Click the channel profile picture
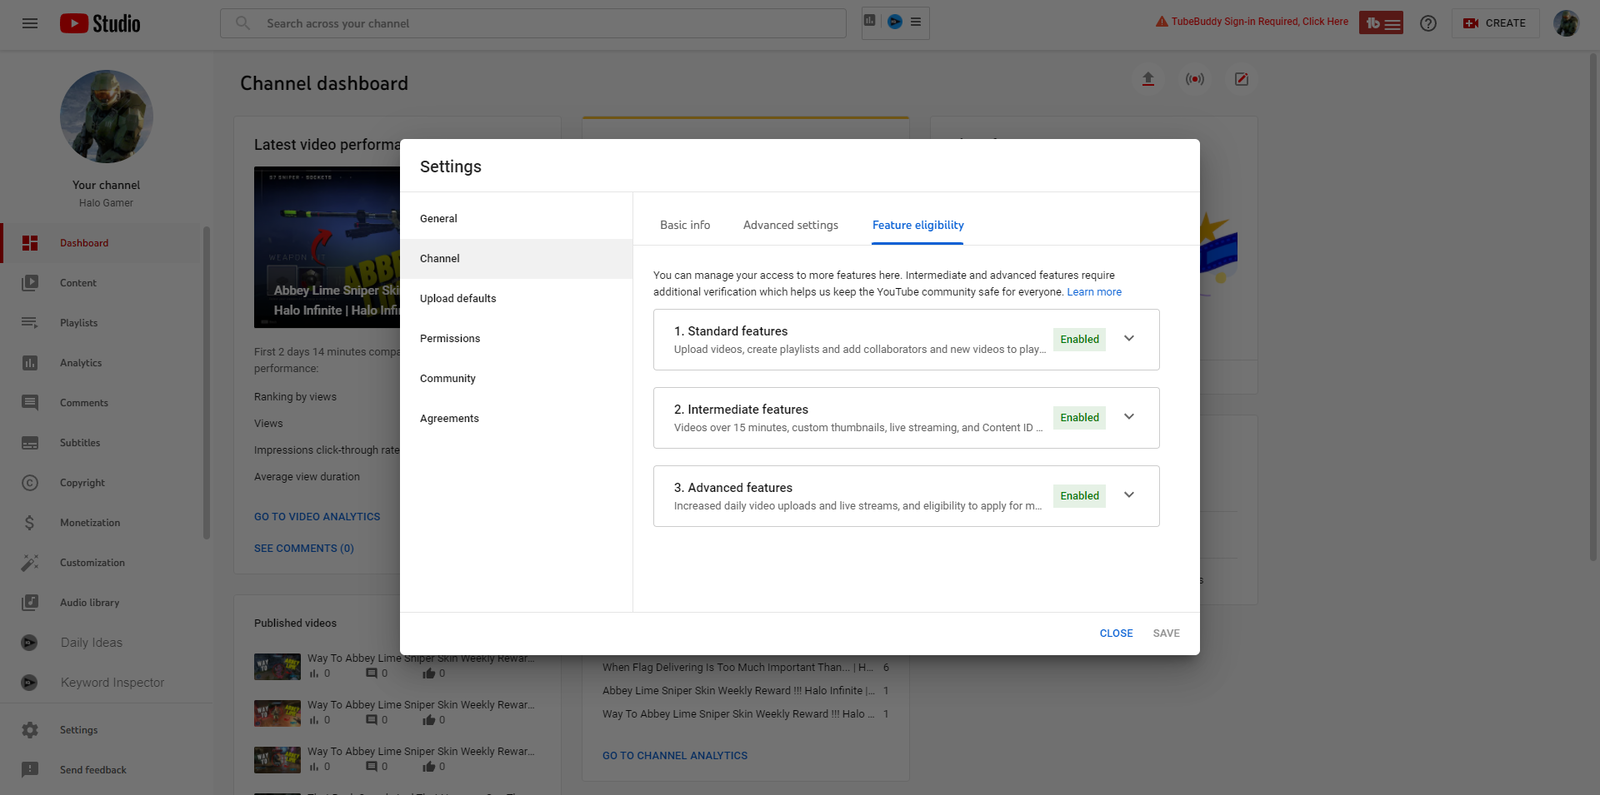This screenshot has width=1600, height=795. pos(106,116)
